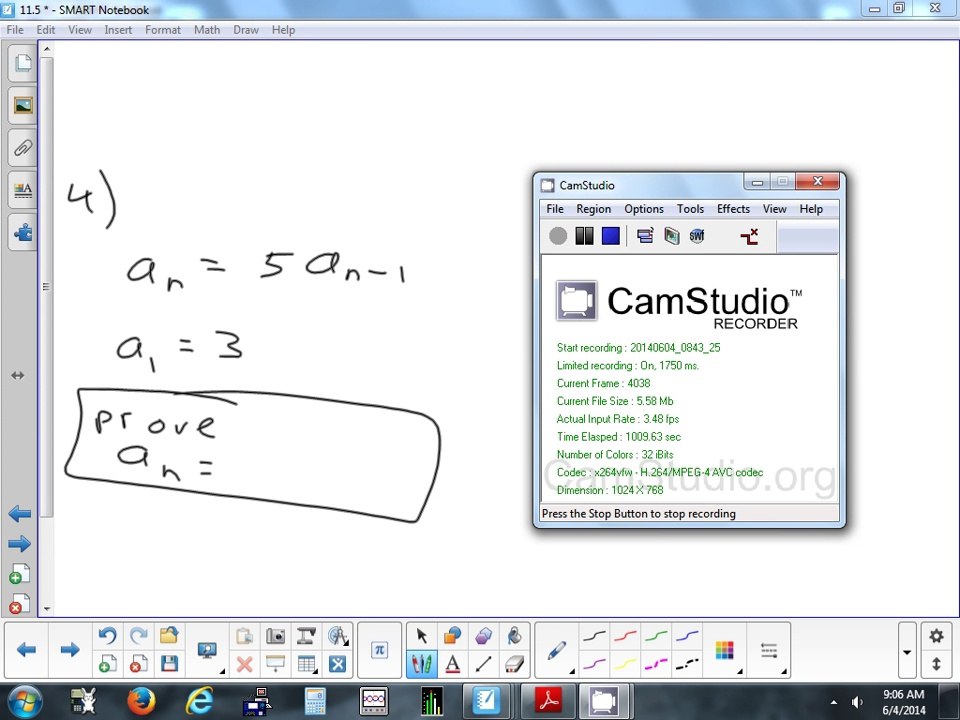Open the Properties tab in sidebar
The image size is (960, 720).
coord(23,190)
